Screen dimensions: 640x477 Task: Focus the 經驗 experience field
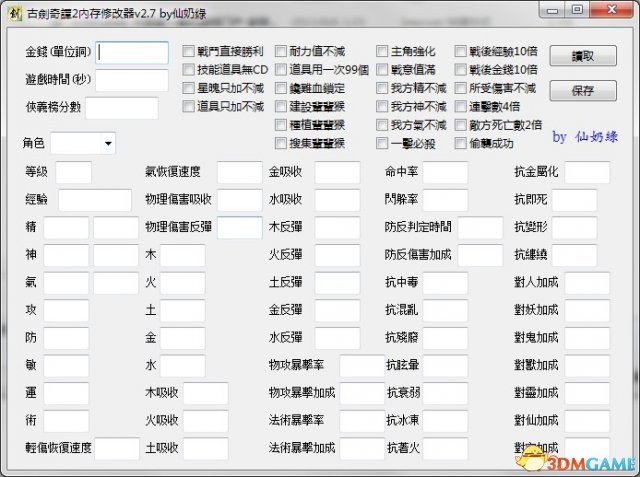tap(95, 200)
